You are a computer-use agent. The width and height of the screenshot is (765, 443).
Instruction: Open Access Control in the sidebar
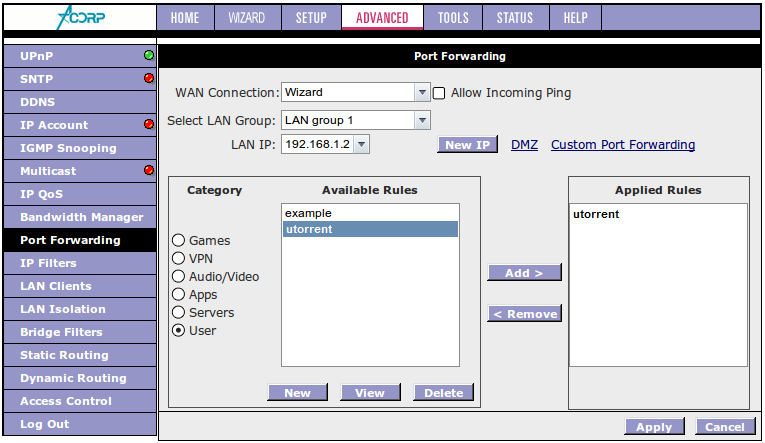80,401
